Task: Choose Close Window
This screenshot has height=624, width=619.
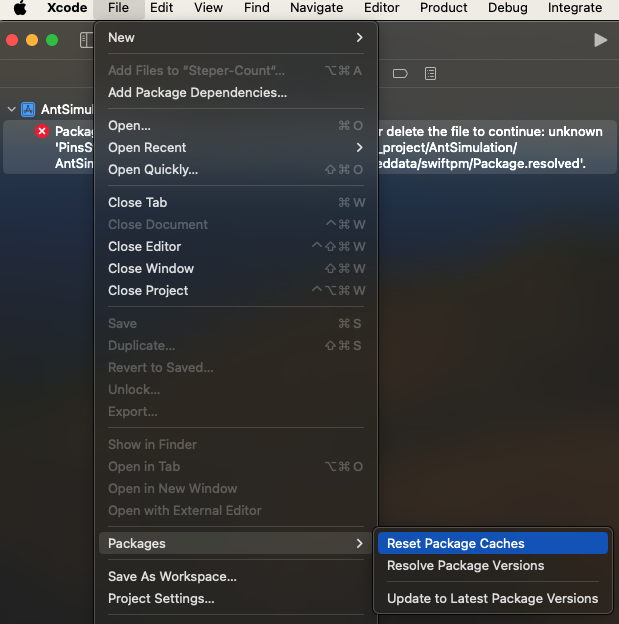Action: click(236, 269)
